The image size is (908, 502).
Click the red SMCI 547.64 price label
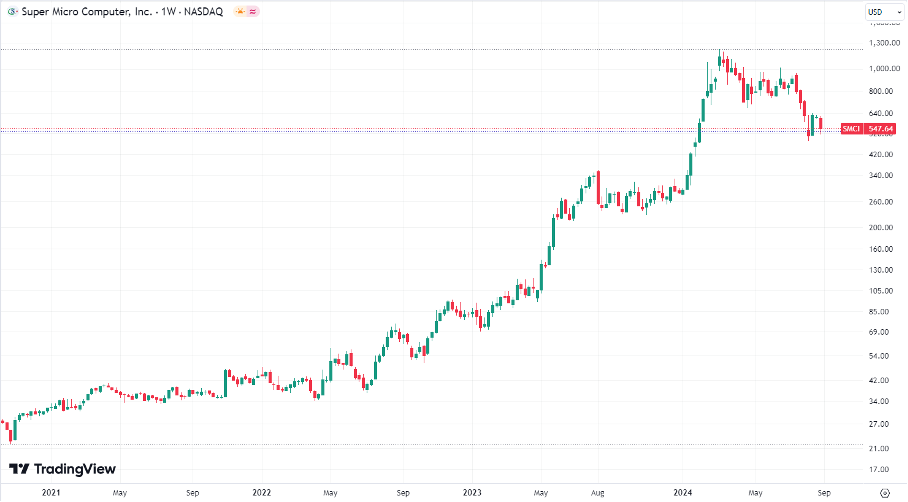coord(865,128)
